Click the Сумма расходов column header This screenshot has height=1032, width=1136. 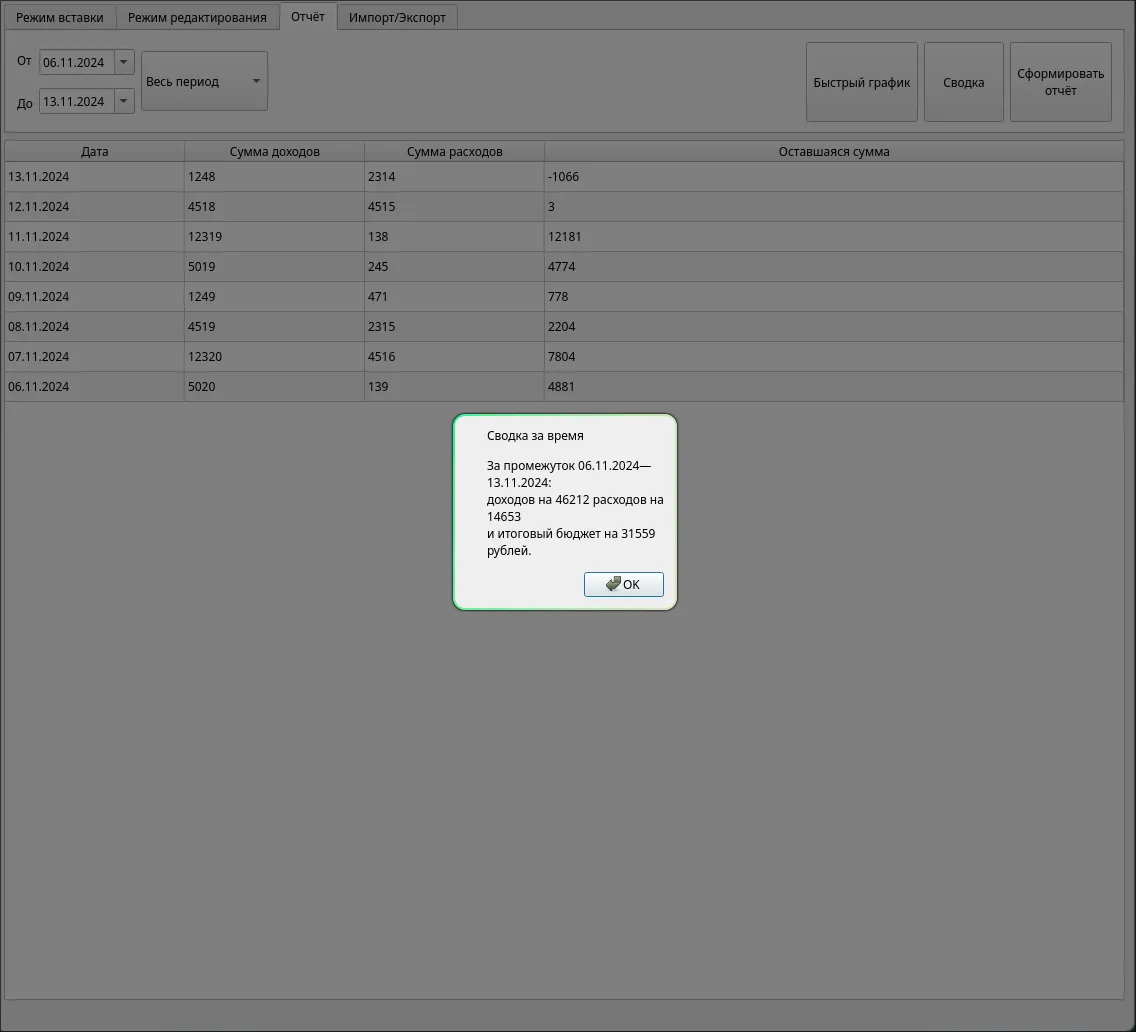click(x=453, y=151)
